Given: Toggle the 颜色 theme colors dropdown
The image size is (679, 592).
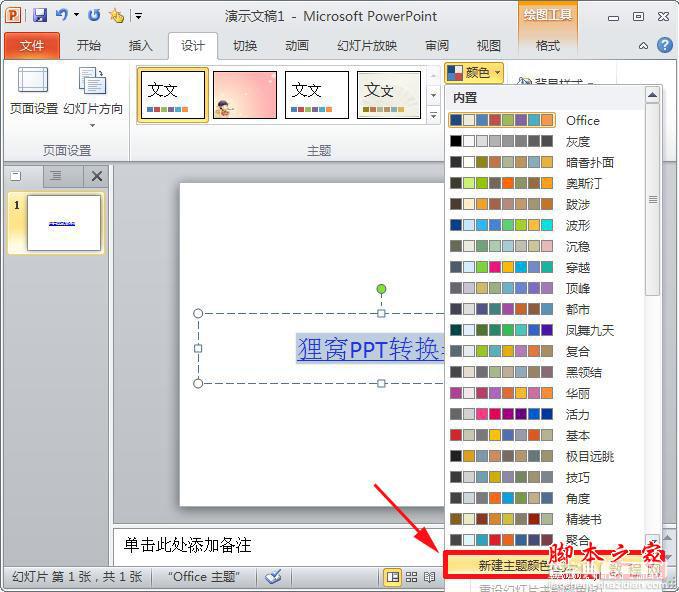Looking at the screenshot, I should 473,73.
